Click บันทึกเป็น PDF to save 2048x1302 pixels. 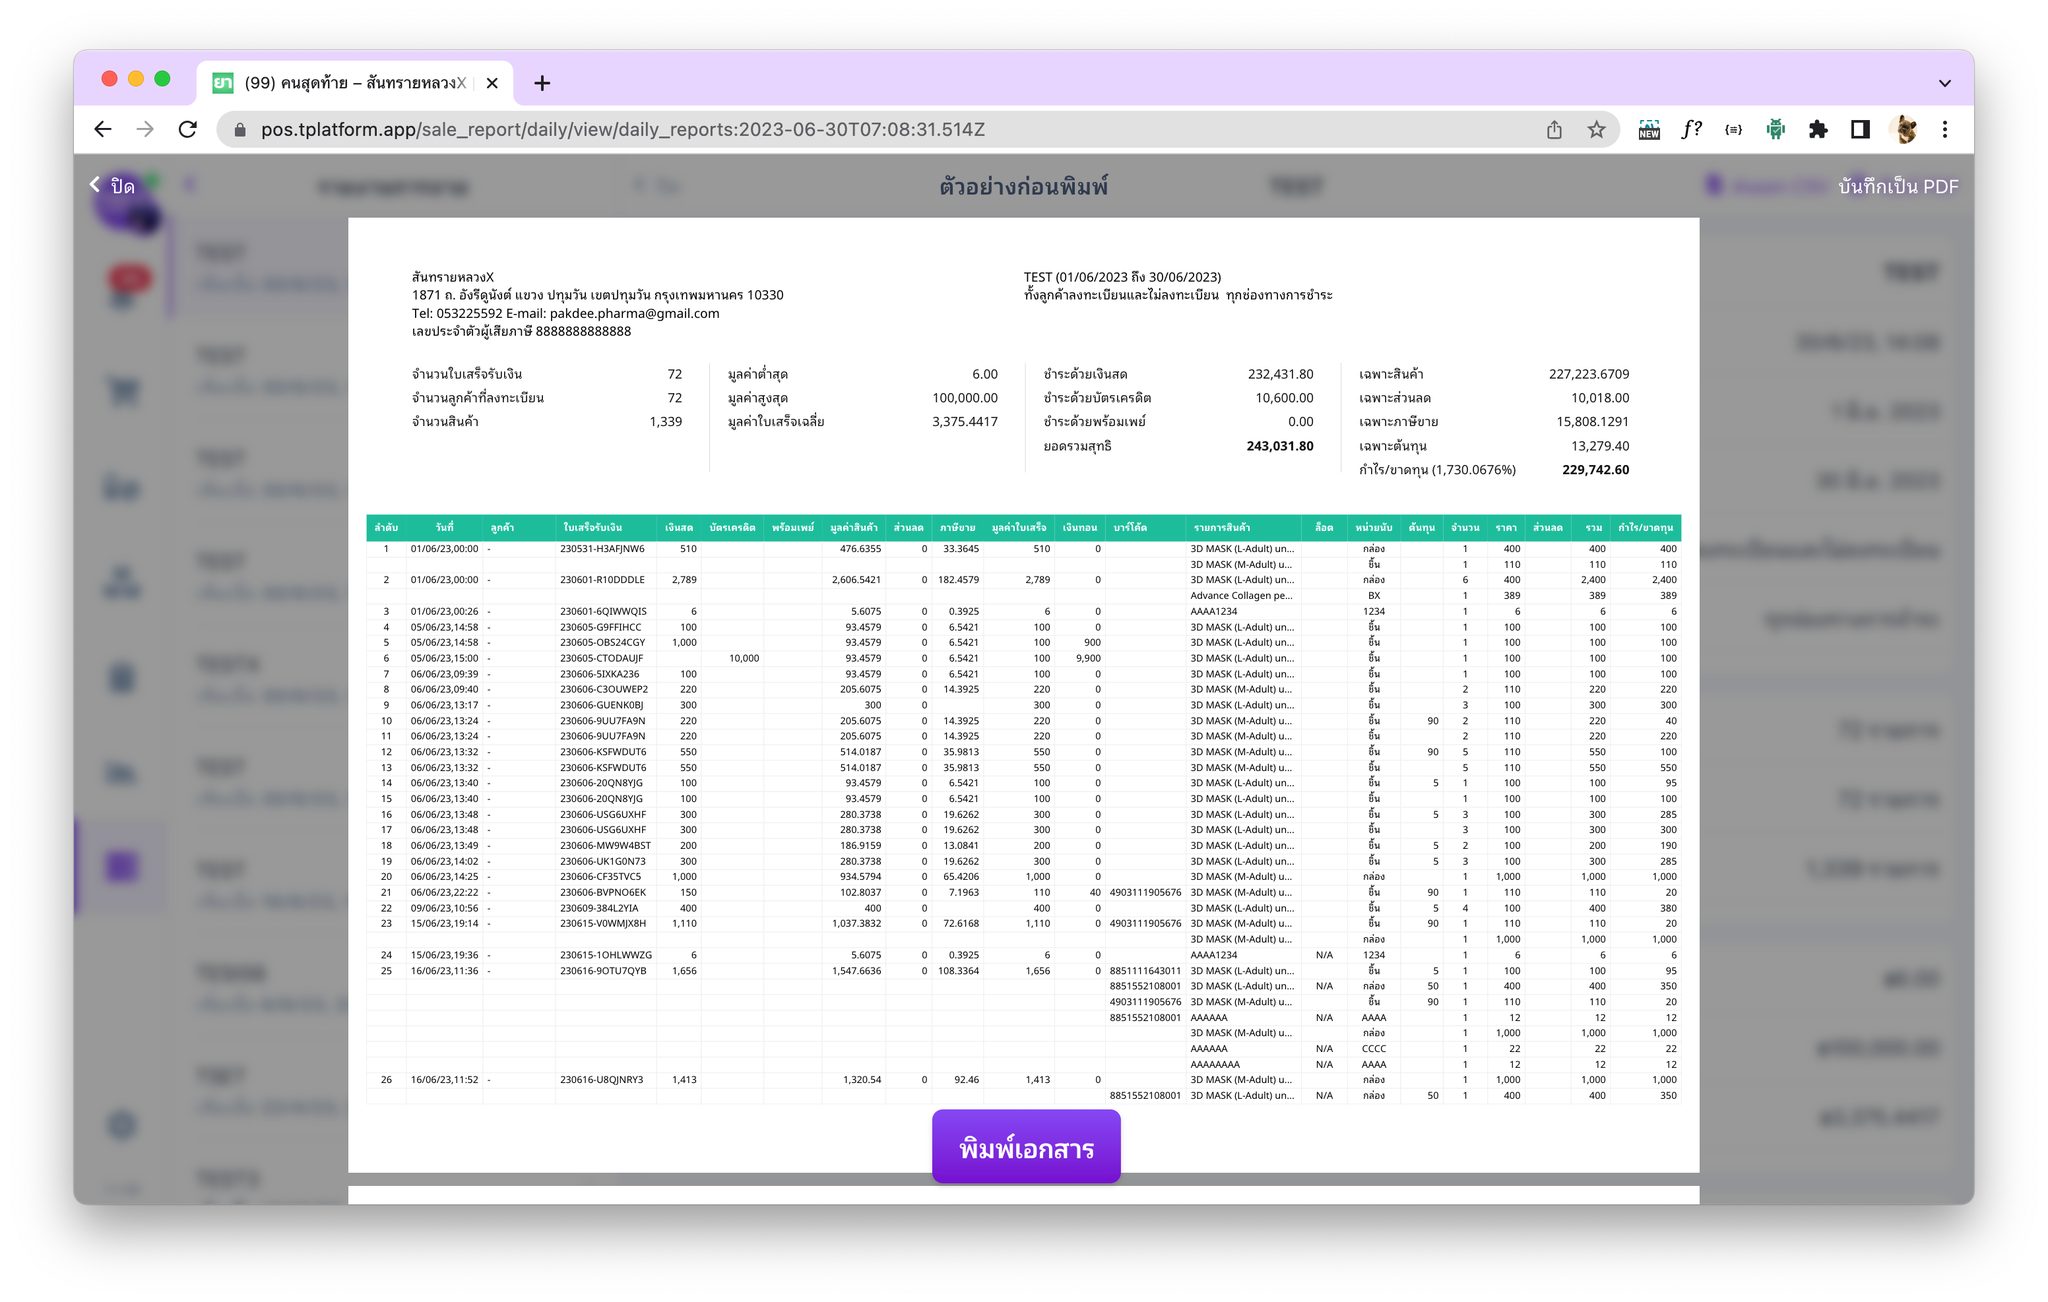coord(1897,186)
